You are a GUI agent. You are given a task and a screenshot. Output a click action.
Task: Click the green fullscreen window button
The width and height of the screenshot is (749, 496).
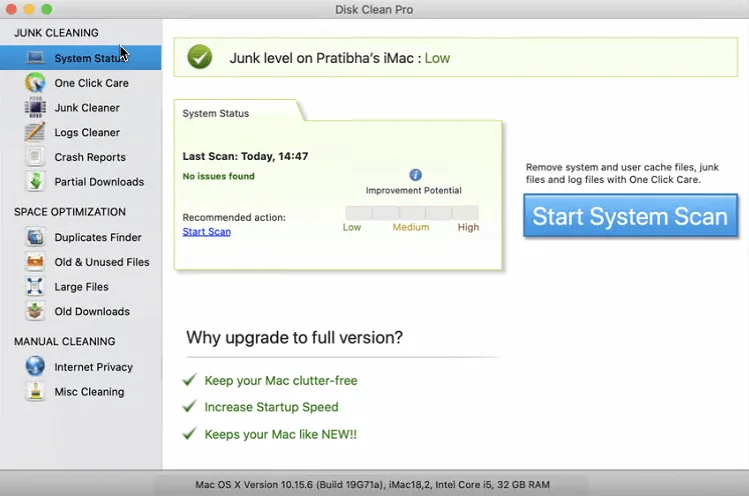47,9
